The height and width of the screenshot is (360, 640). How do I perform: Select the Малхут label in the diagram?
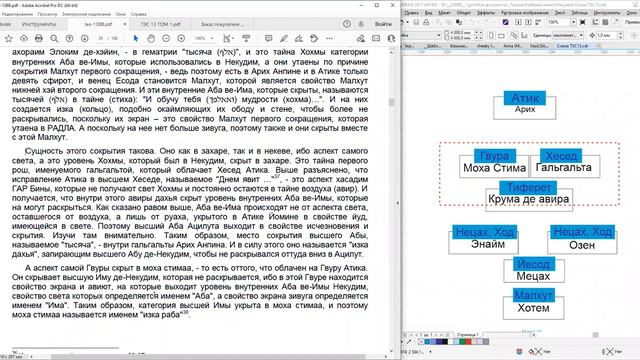[533, 295]
